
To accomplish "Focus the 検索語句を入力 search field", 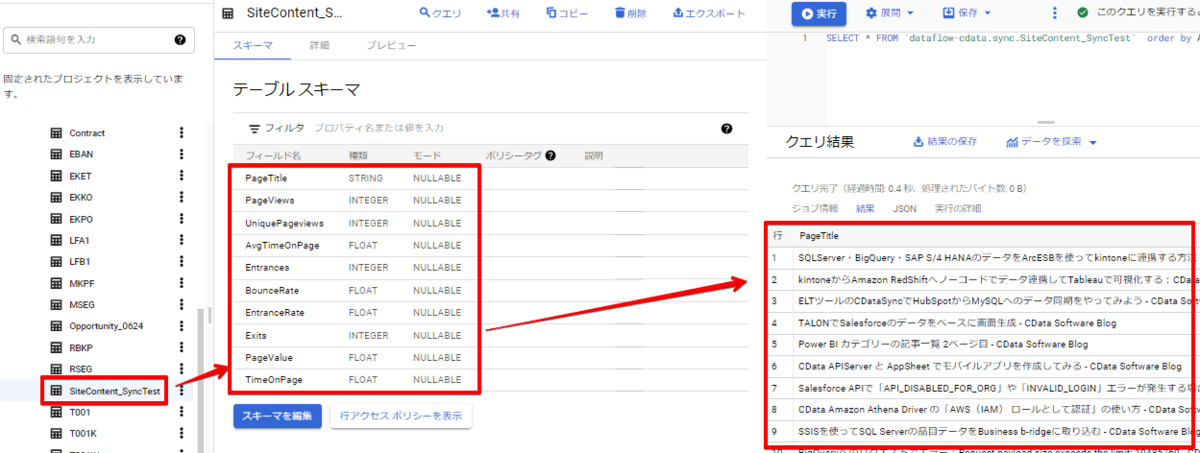I will pyautogui.click(x=98, y=40).
